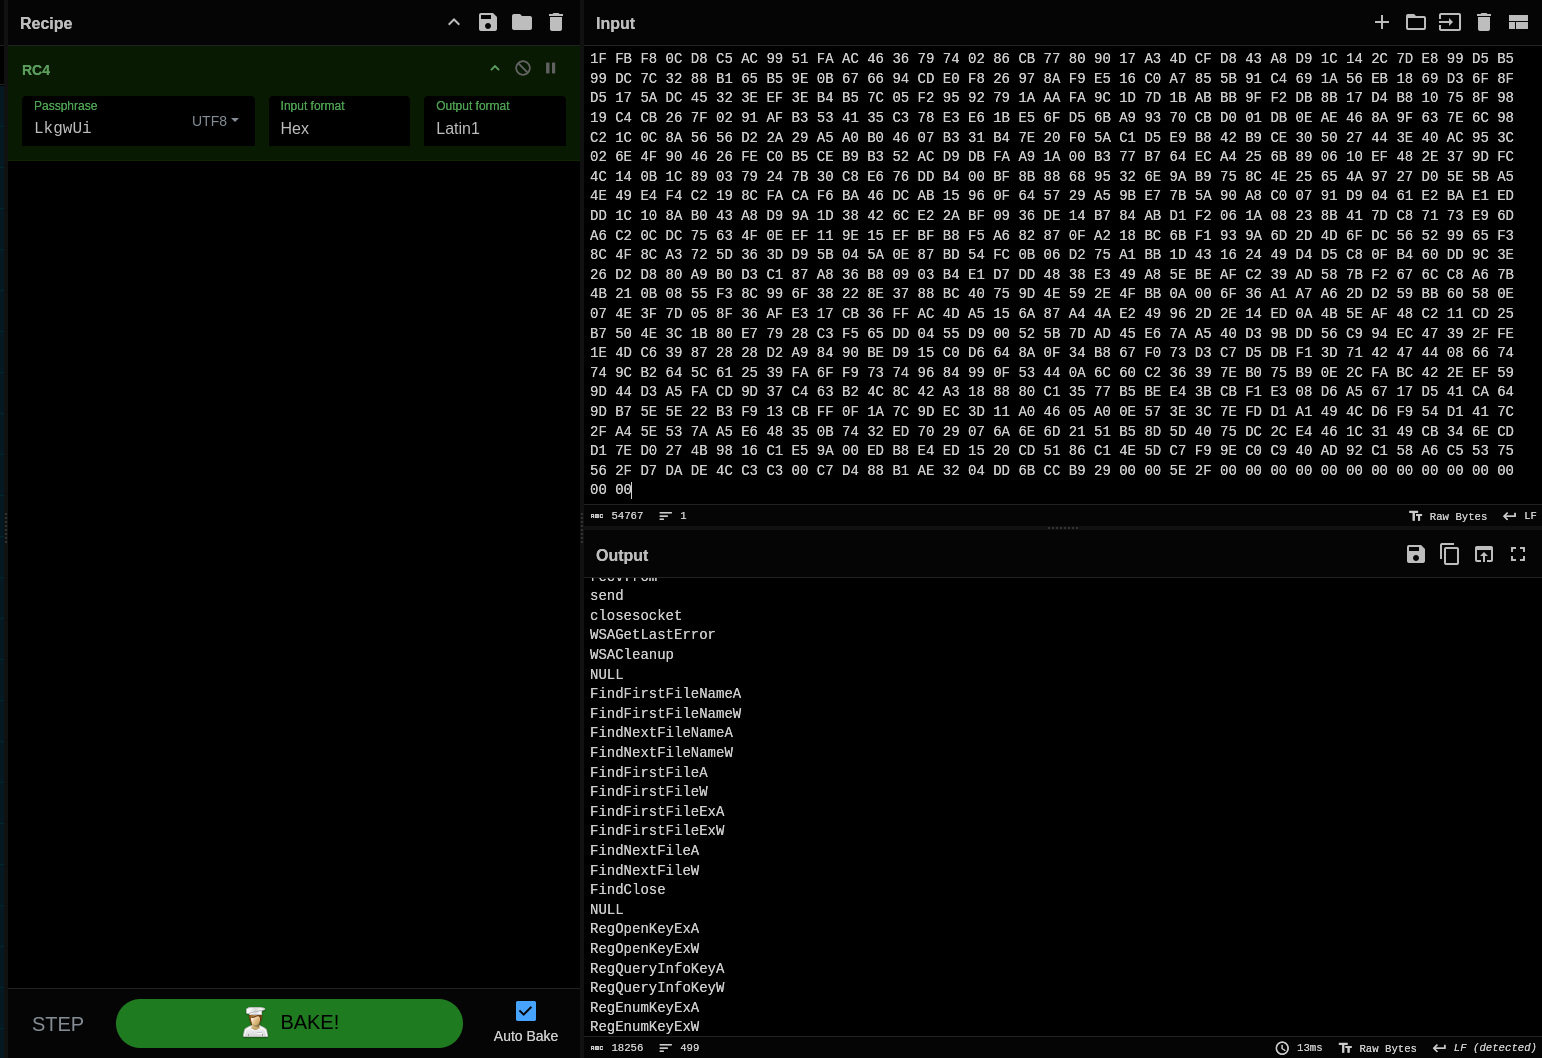Click the STEP button

[58, 1024]
